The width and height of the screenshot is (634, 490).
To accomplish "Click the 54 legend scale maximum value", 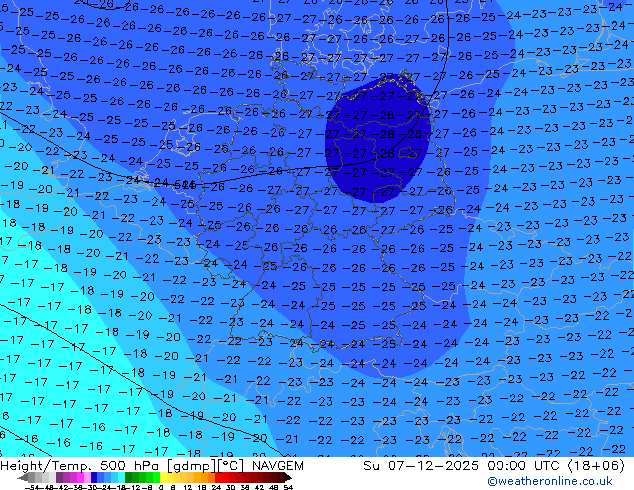I will (x=288, y=487).
